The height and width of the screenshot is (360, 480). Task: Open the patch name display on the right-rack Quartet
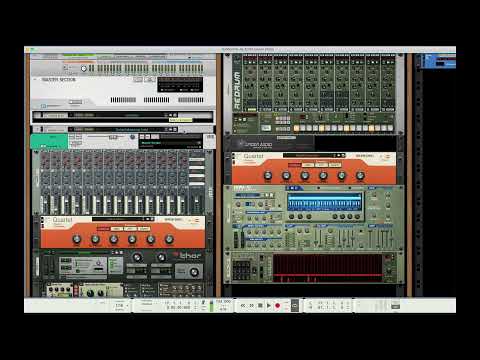point(309,155)
